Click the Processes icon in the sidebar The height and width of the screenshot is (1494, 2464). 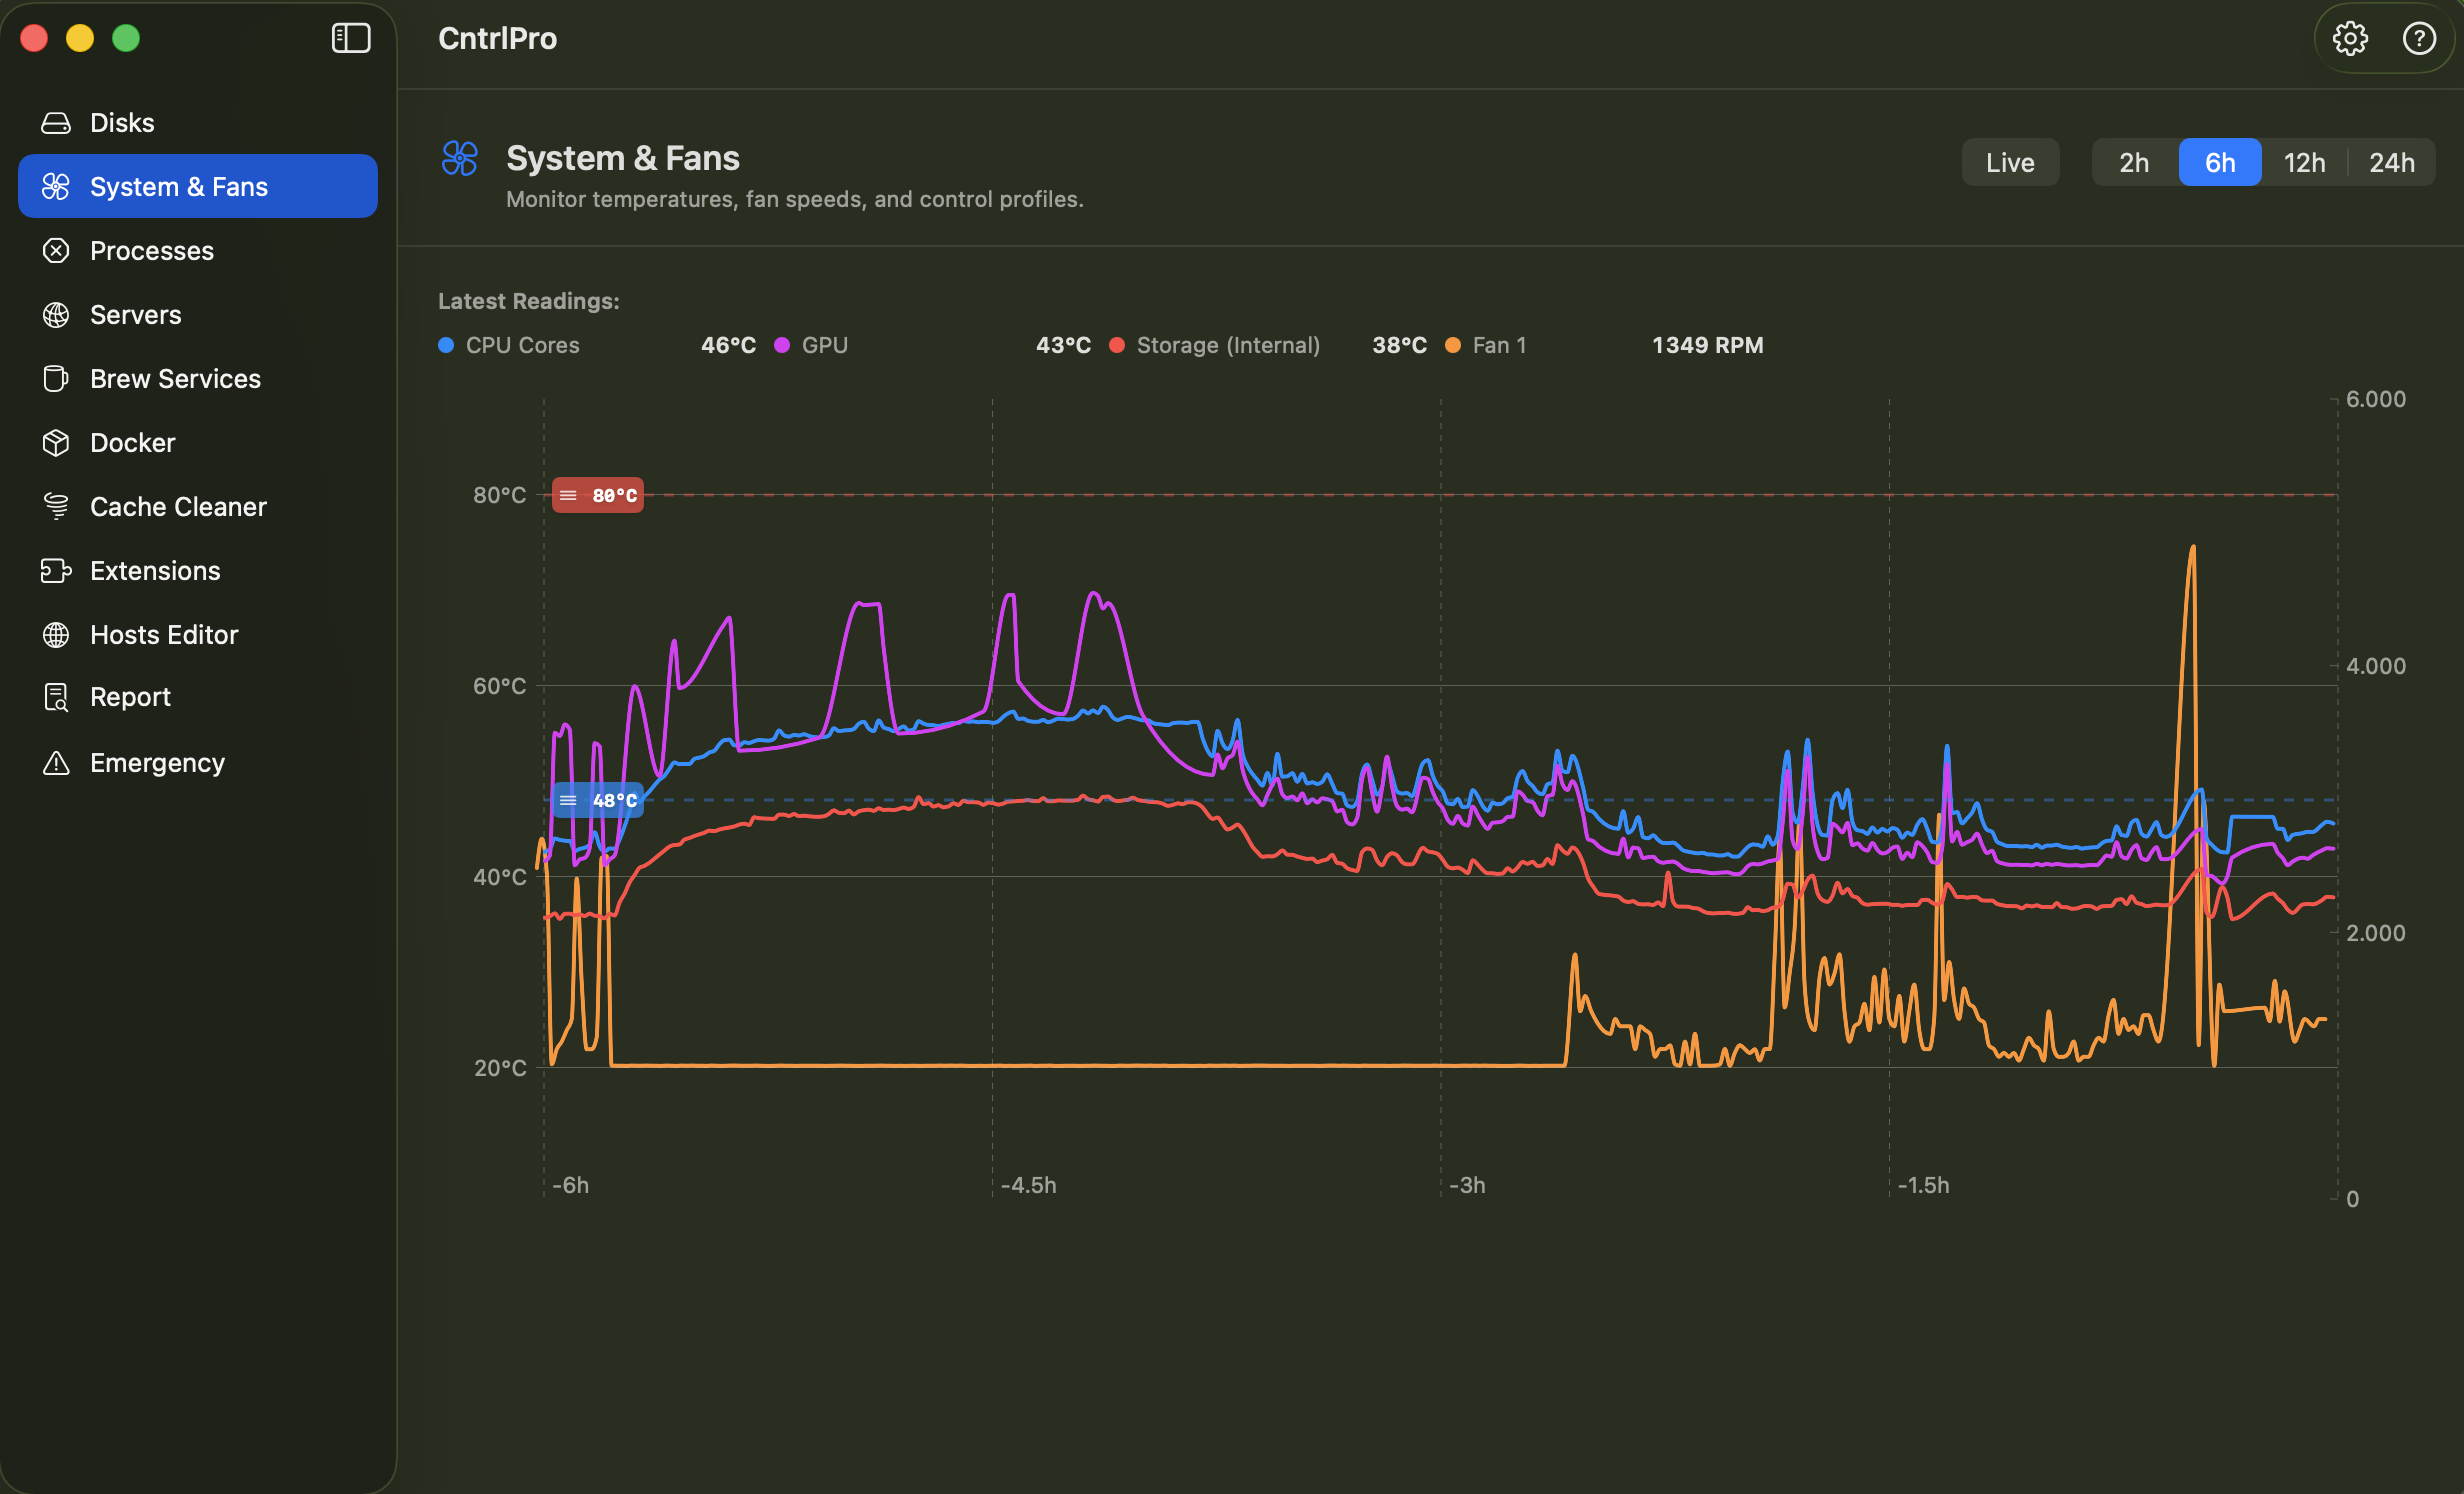point(56,251)
